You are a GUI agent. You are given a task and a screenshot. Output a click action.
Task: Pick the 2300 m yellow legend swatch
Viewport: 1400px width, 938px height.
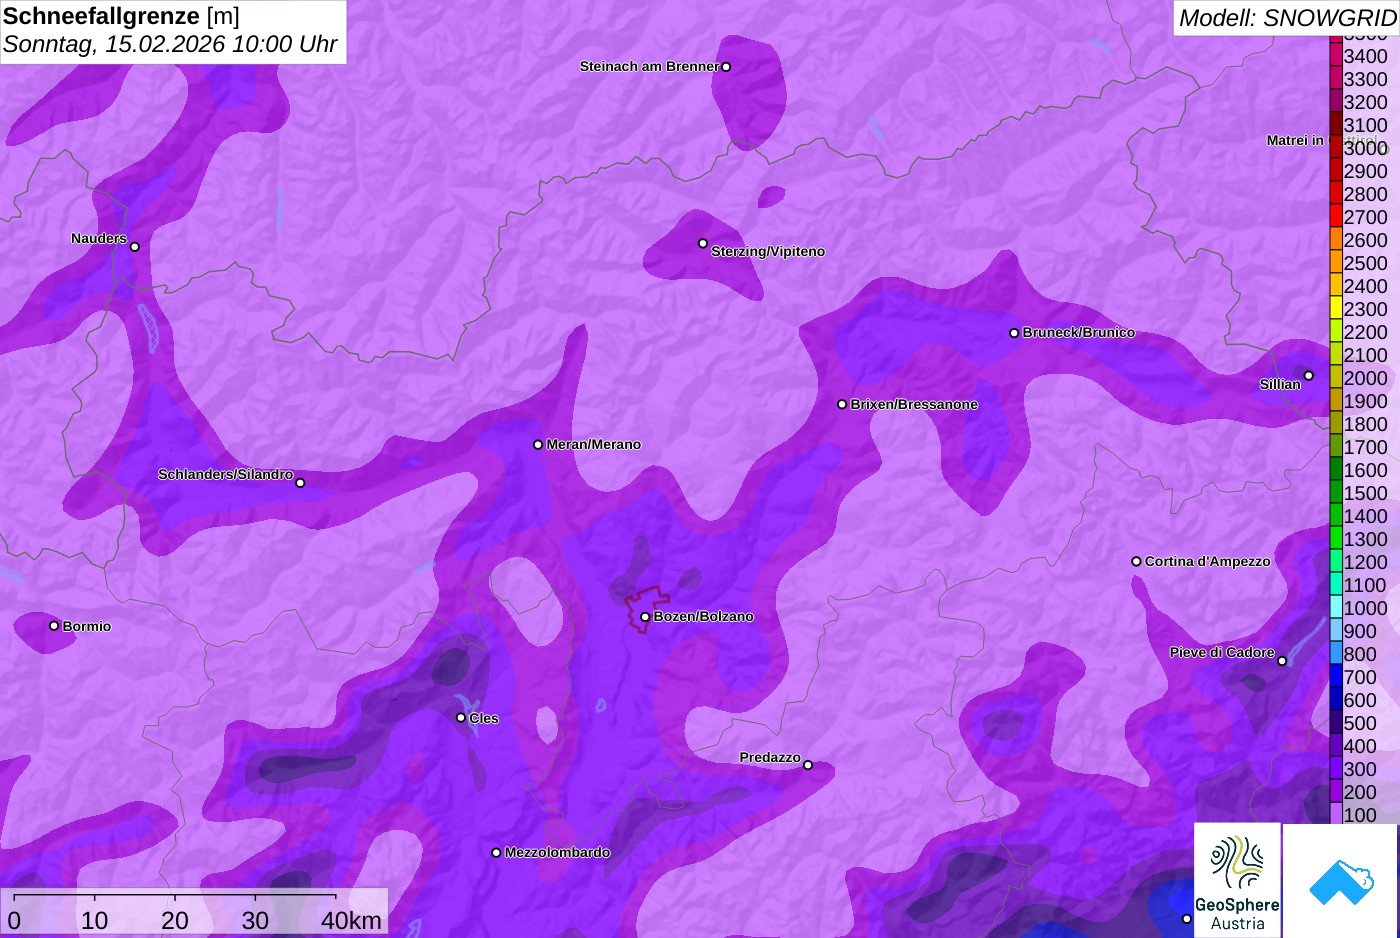coord(1336,309)
